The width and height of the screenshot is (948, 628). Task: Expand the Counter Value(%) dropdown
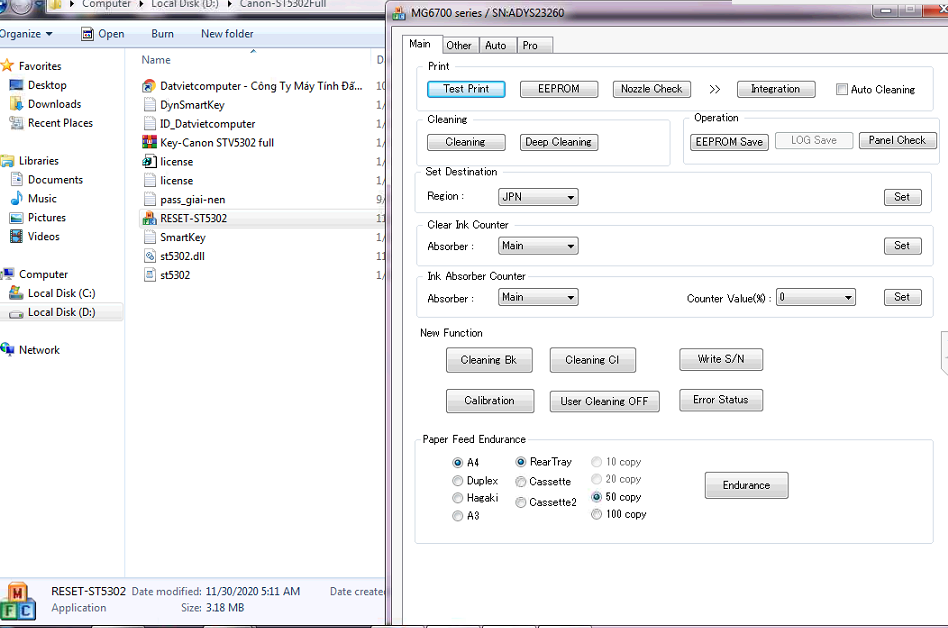pyautogui.click(x=816, y=297)
